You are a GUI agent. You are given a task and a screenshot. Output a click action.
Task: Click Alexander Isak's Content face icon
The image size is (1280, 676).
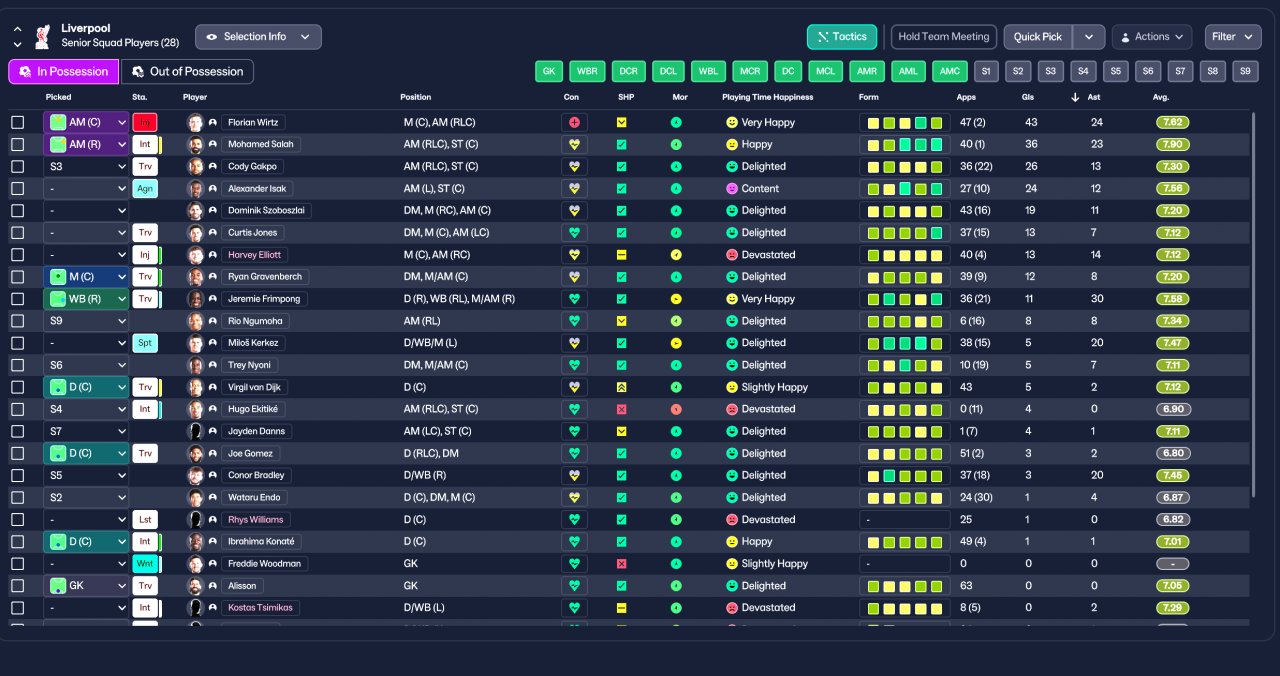pos(731,188)
